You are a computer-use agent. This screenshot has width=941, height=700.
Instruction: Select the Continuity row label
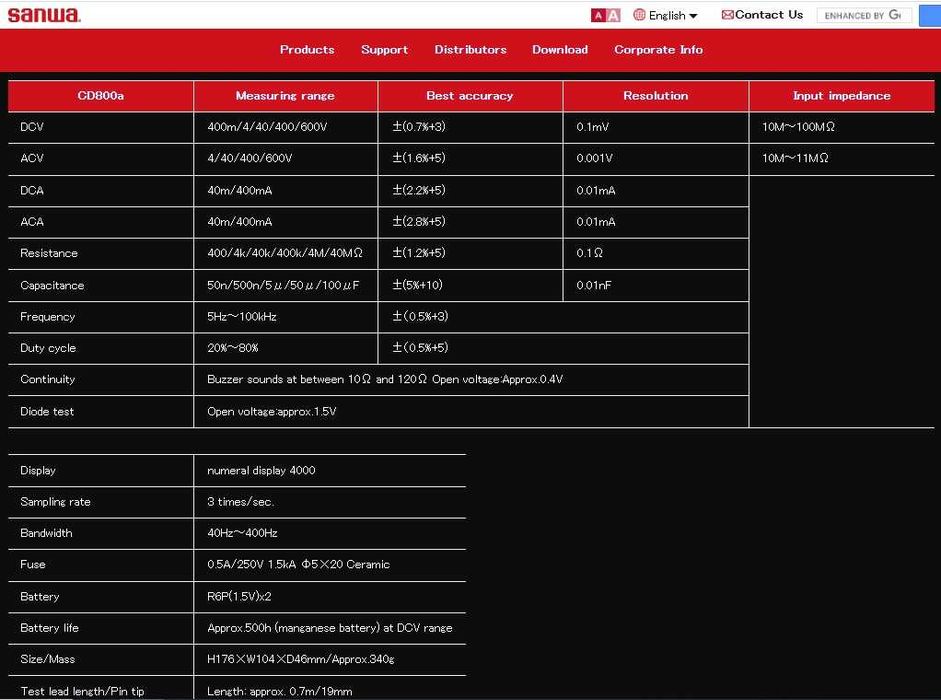click(47, 379)
